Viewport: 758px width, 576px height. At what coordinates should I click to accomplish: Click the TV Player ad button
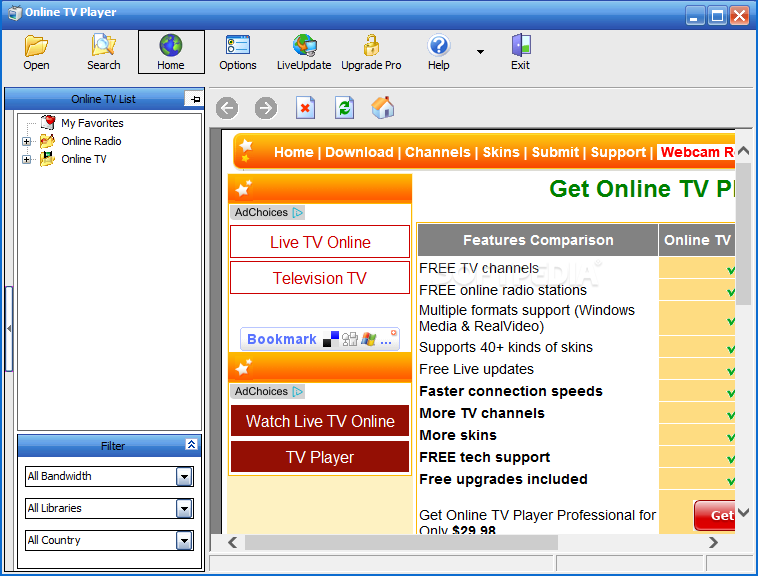(320, 457)
